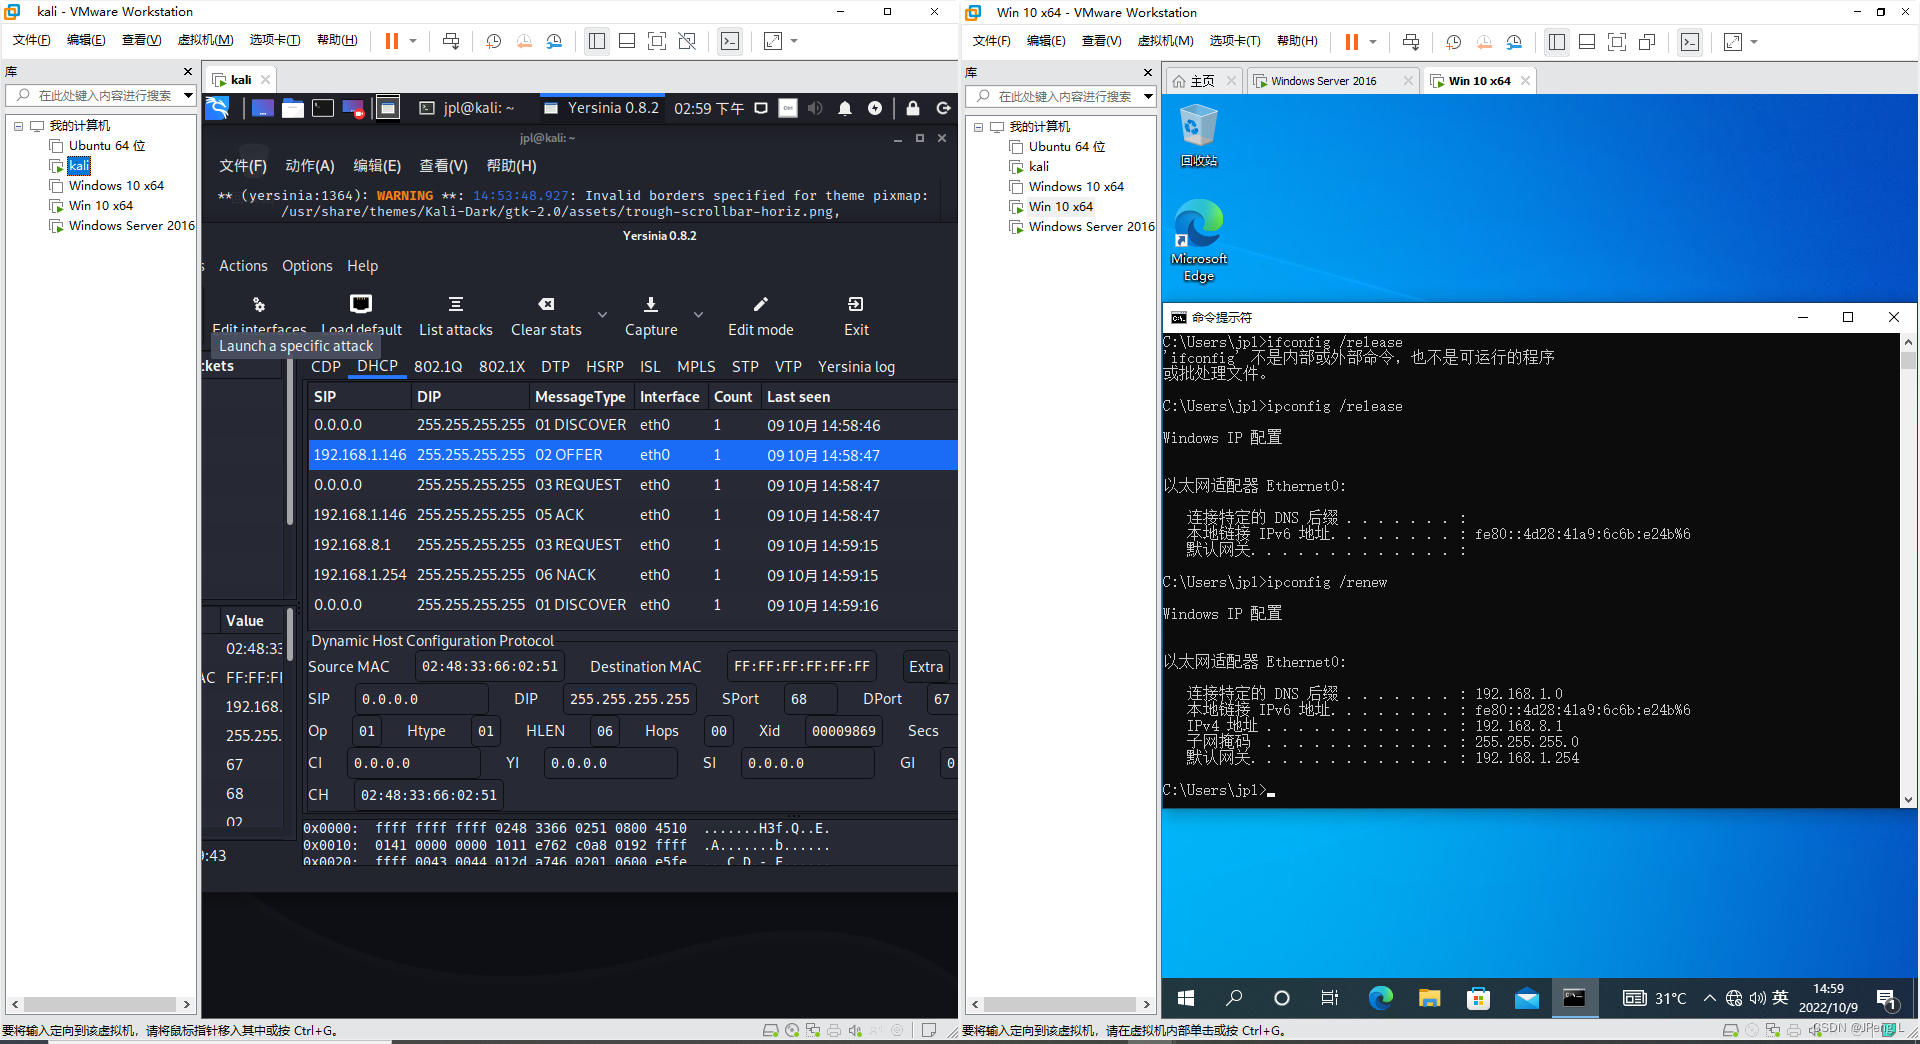Viewport: 1920px width, 1044px height.
Task: Take a snapshot in kali VMware window
Action: click(494, 41)
